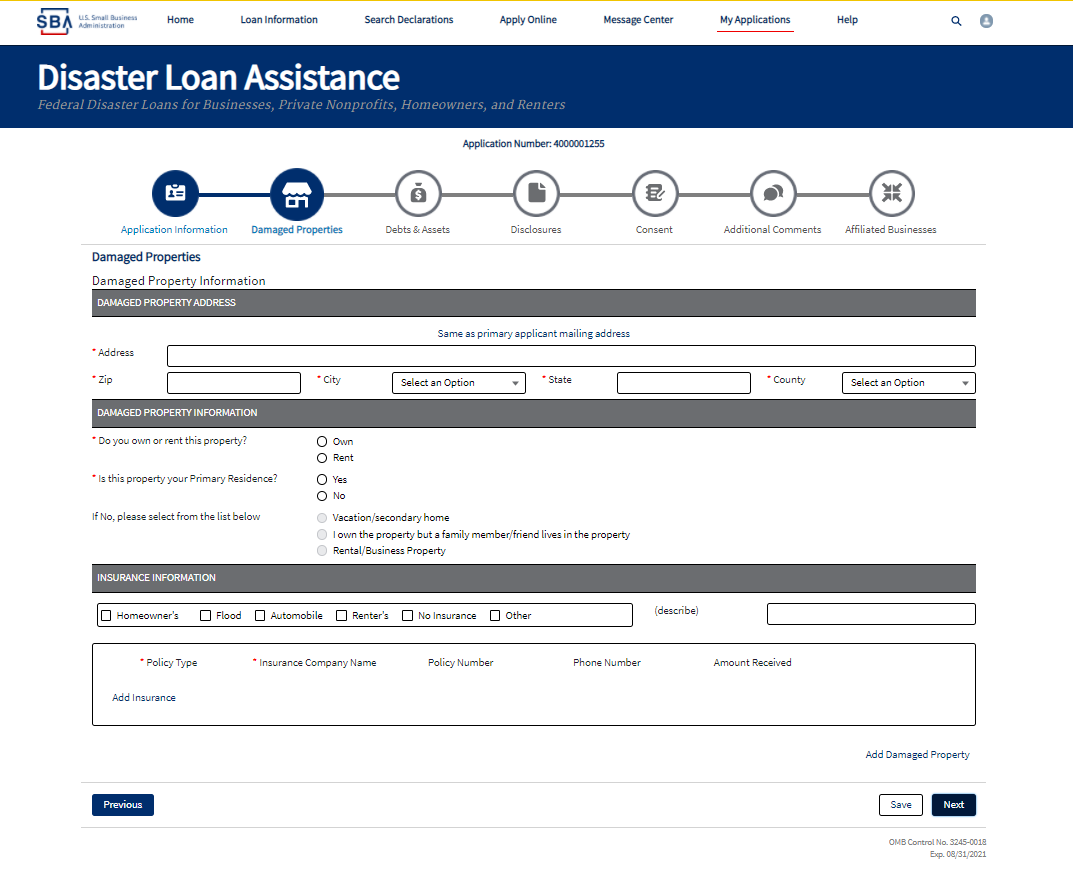Select Rental/Business Property option
Image resolution: width=1073 pixels, height=894 pixels.
coord(322,551)
